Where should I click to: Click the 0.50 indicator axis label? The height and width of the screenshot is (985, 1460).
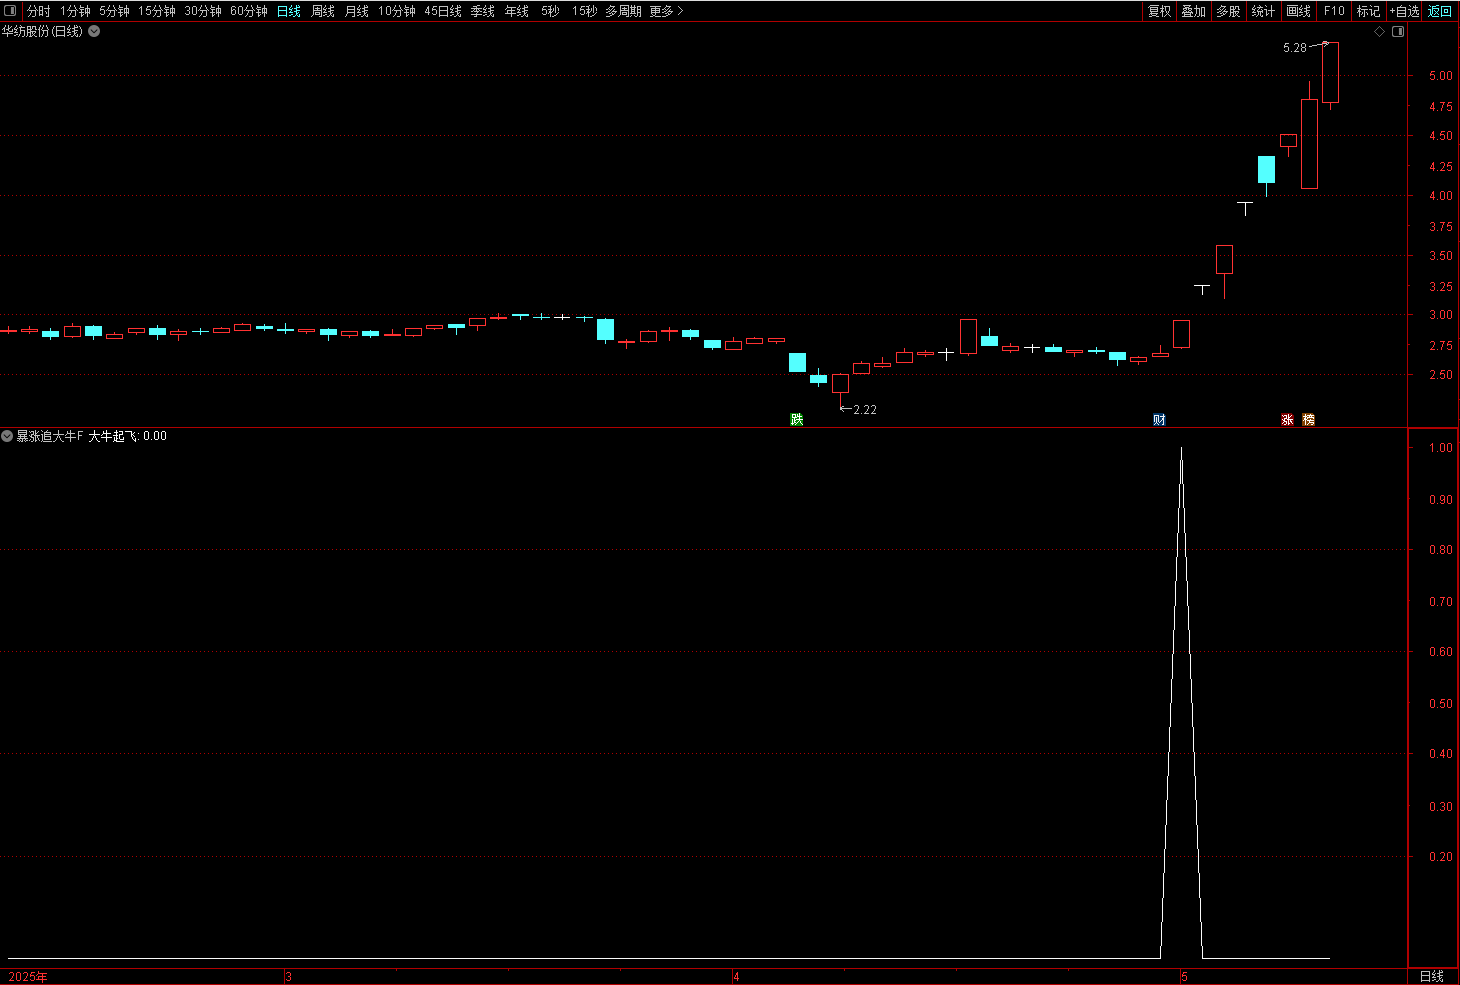1441,704
